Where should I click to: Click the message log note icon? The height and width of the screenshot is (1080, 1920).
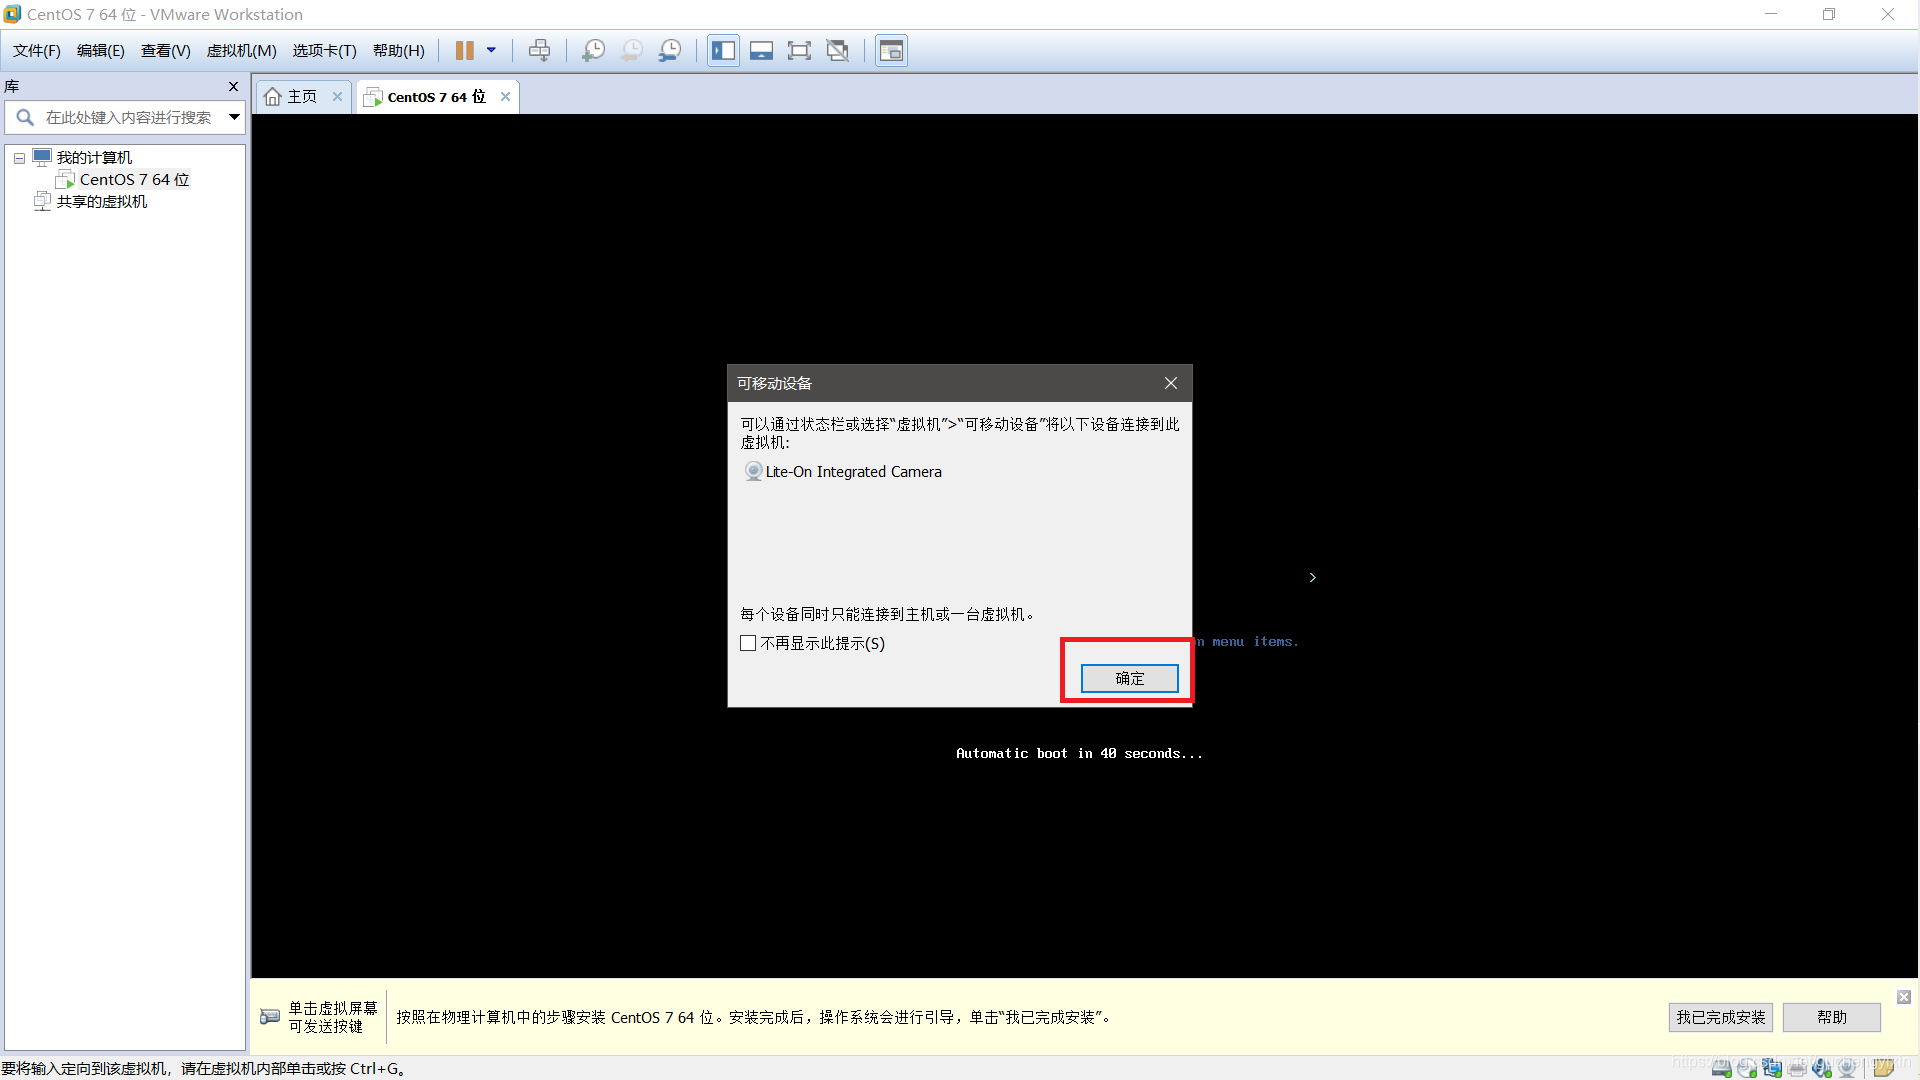(1884, 1068)
